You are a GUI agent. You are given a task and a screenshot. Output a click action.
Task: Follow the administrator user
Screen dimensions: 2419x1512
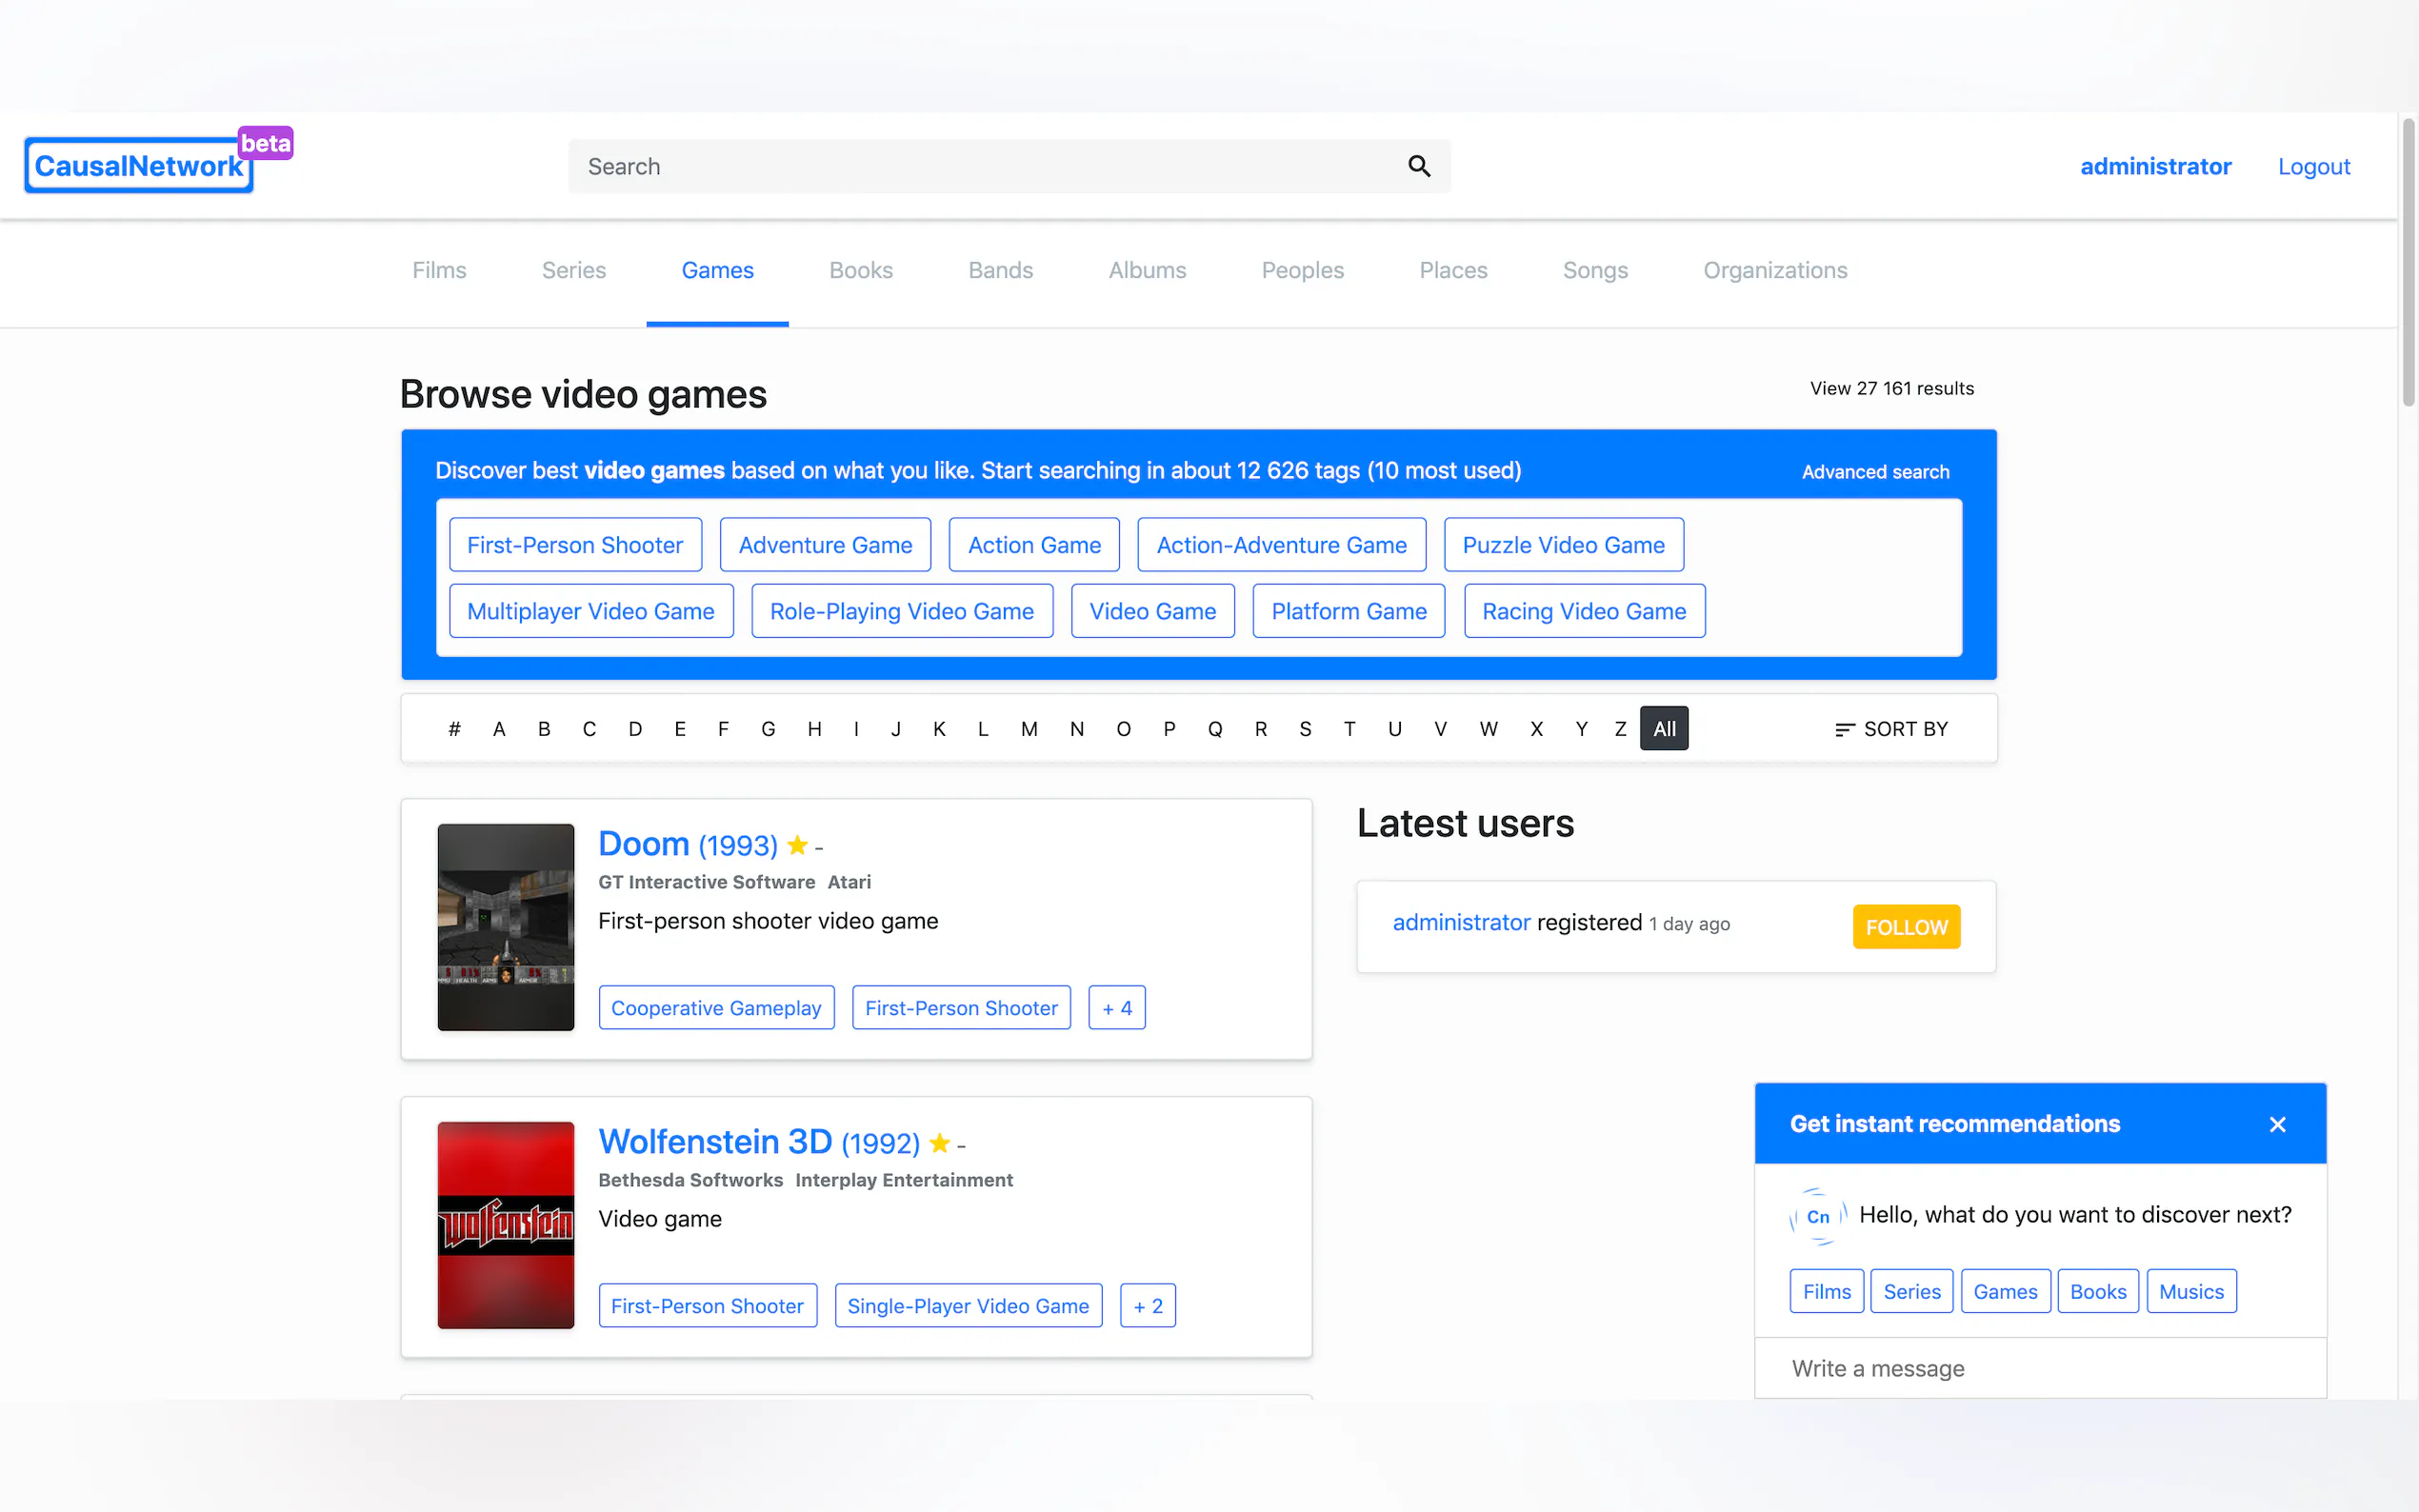pyautogui.click(x=1905, y=927)
